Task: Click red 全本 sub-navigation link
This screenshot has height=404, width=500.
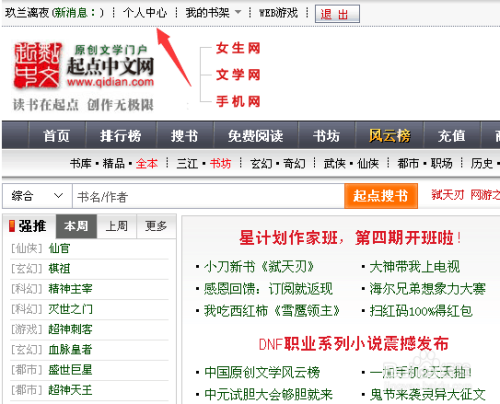Action: [x=147, y=164]
